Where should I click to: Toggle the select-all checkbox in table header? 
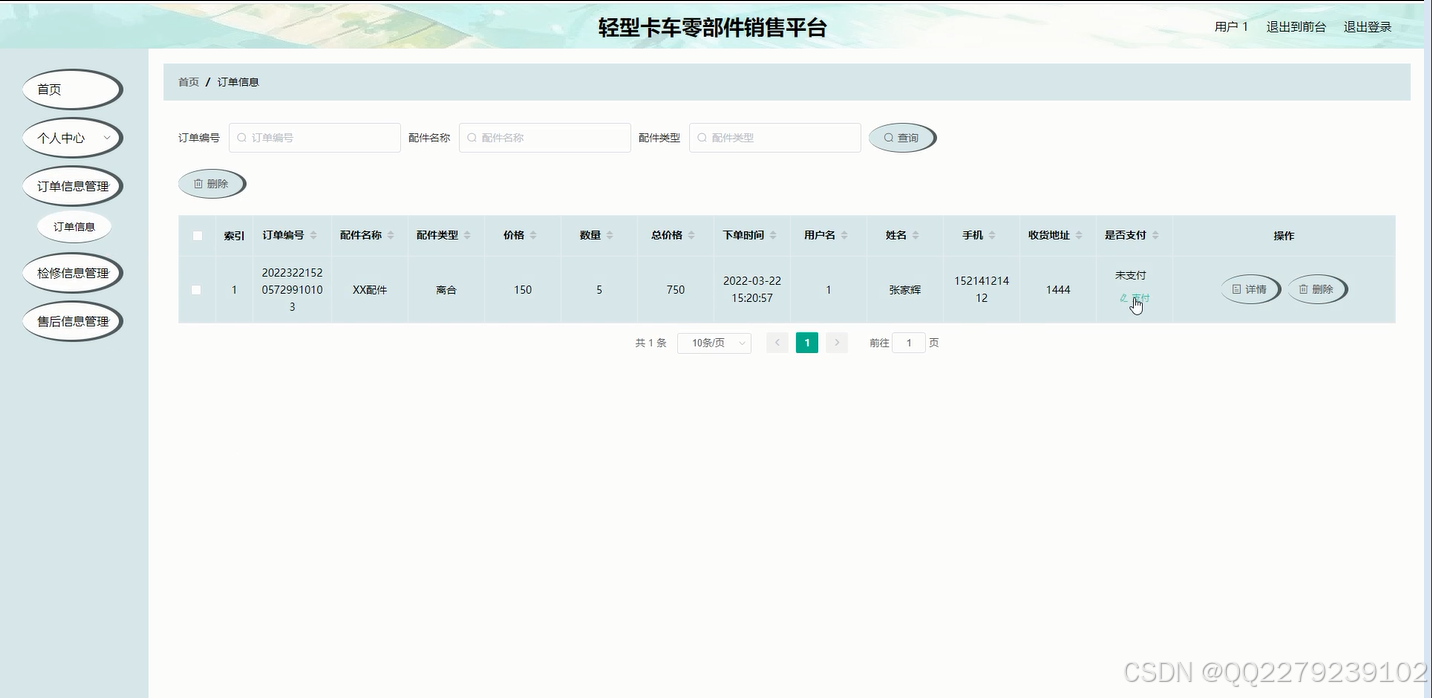(196, 234)
